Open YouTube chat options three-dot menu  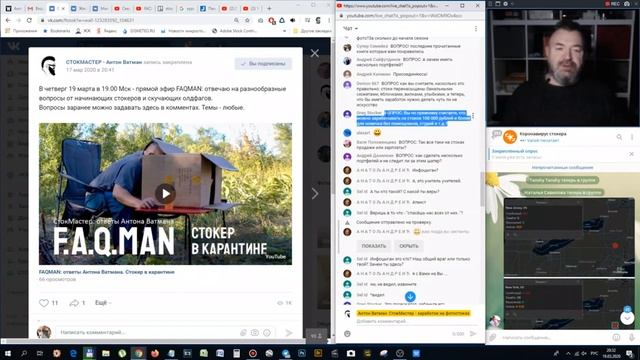(x=476, y=29)
